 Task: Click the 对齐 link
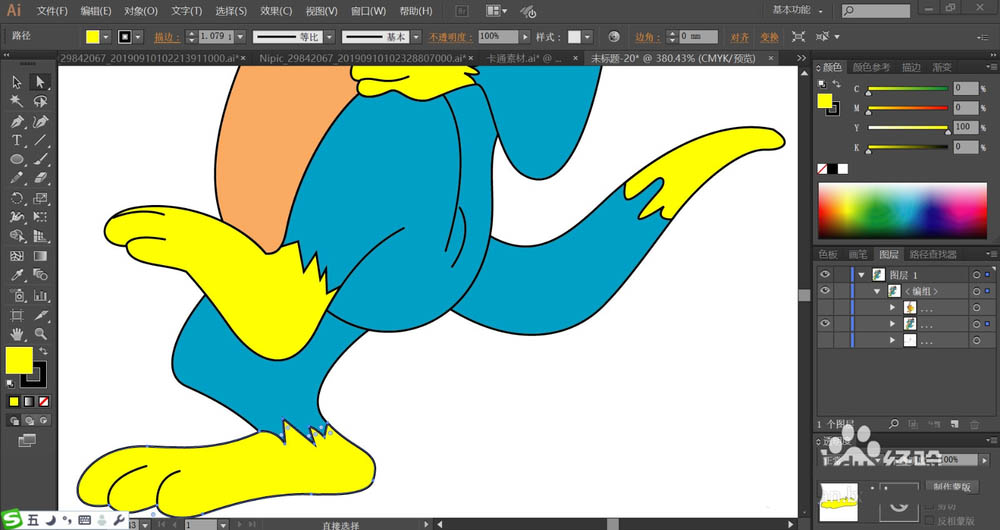[740, 37]
